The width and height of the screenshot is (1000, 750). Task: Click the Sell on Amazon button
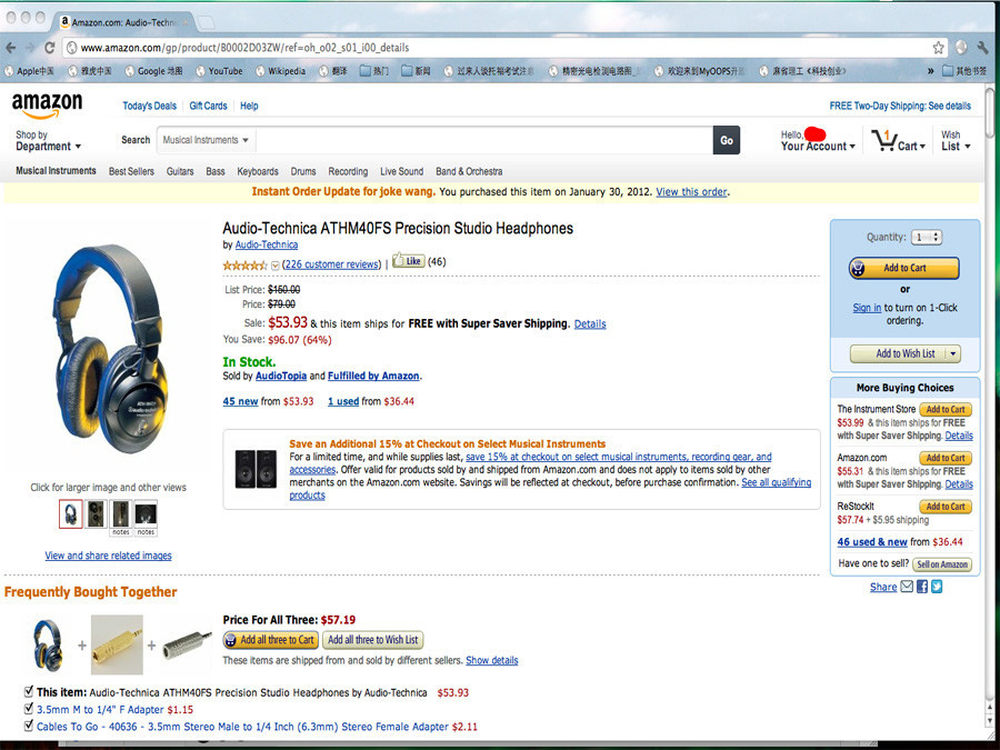pos(943,564)
